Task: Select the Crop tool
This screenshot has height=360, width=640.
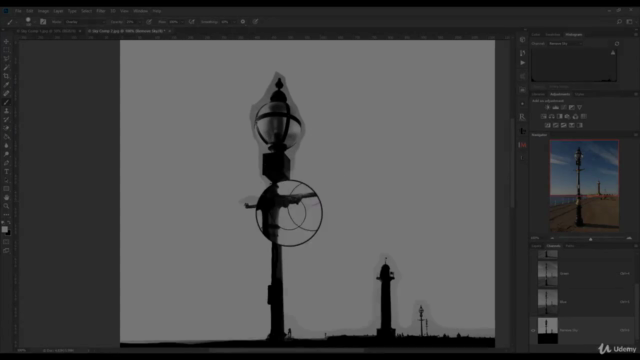Action: (6, 76)
